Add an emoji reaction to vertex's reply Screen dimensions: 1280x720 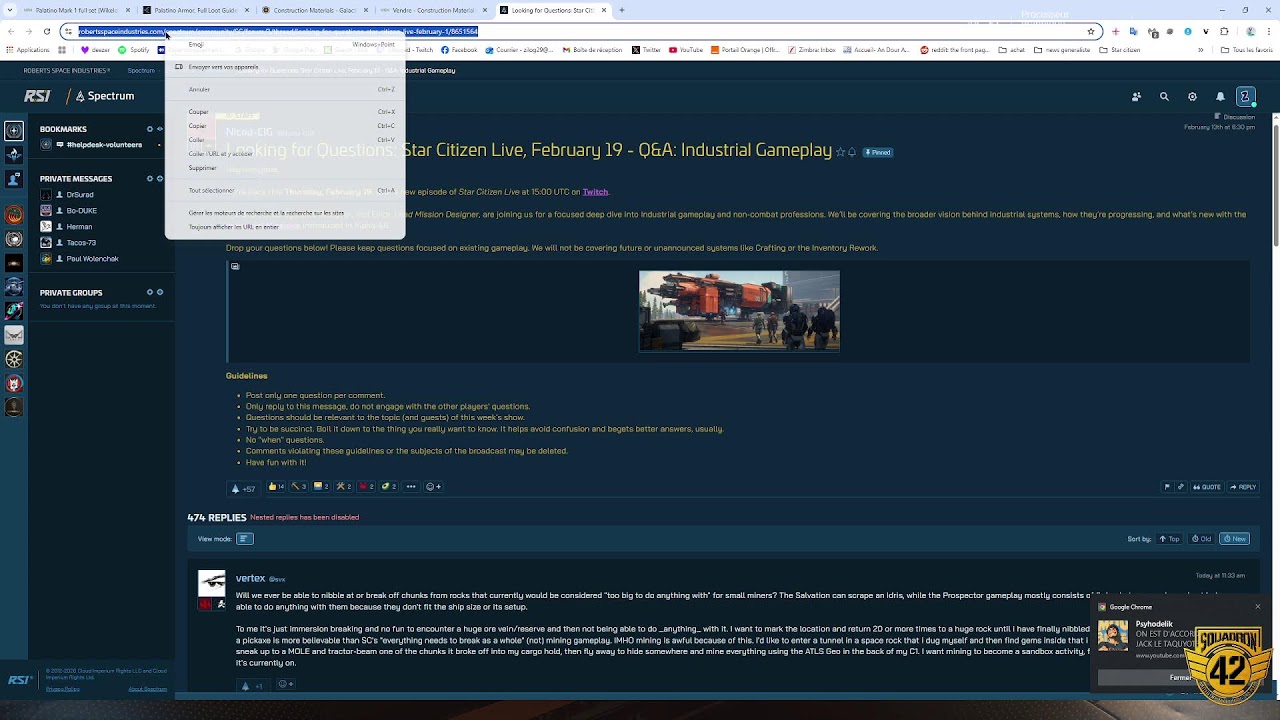284,685
